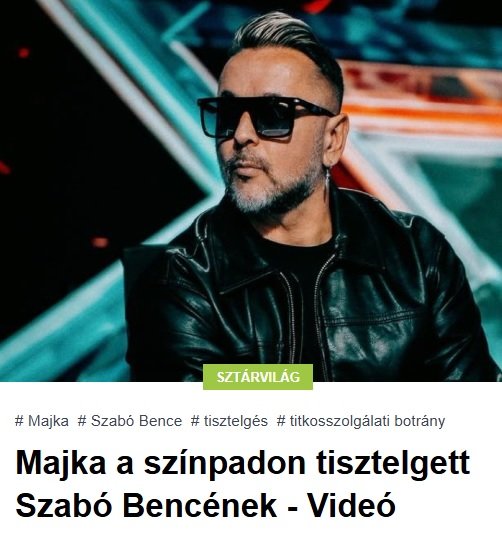Click the word Videó in the headline
The height and width of the screenshot is (541, 502).
(351, 506)
